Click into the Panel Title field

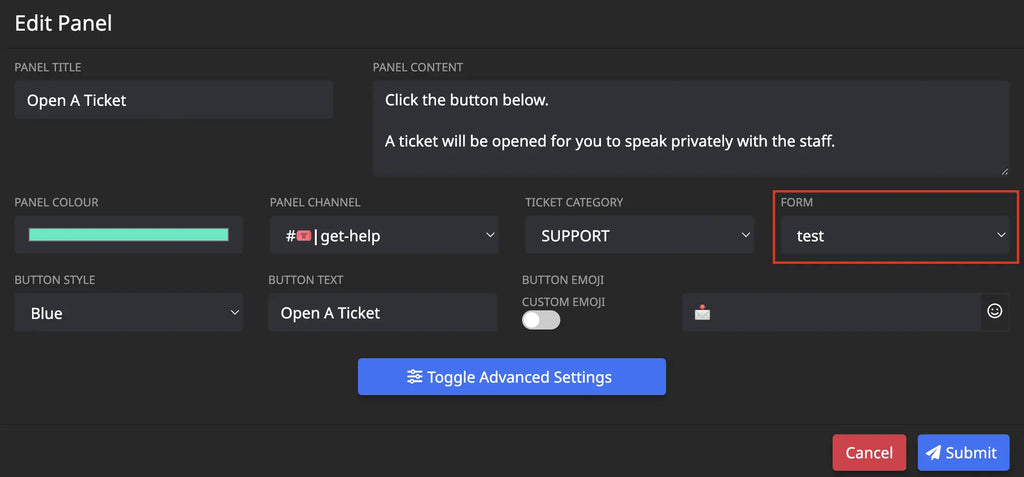173,100
